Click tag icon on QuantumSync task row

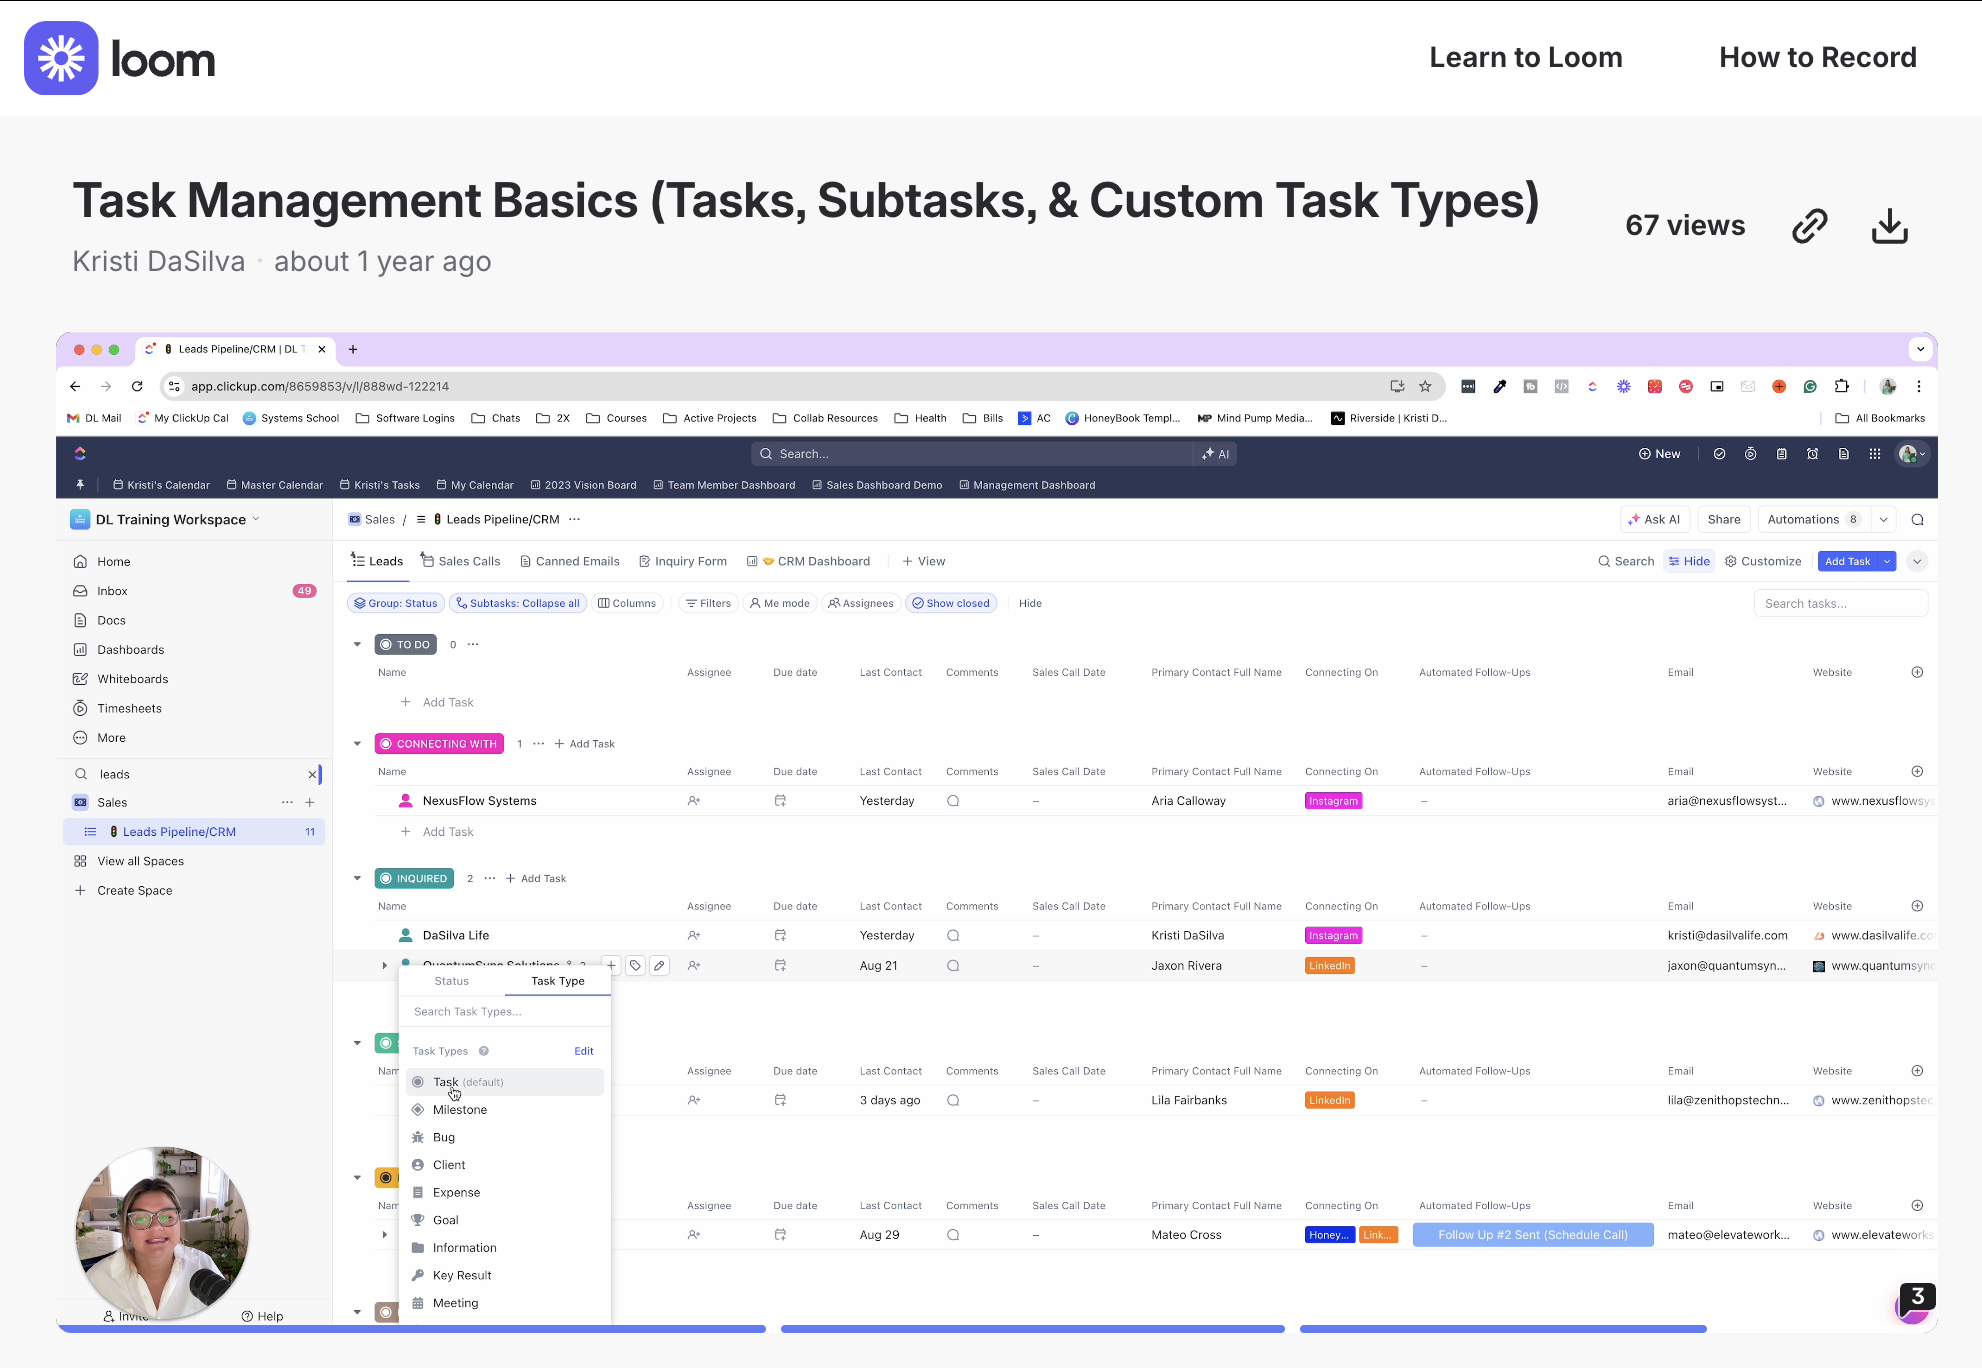tap(635, 965)
